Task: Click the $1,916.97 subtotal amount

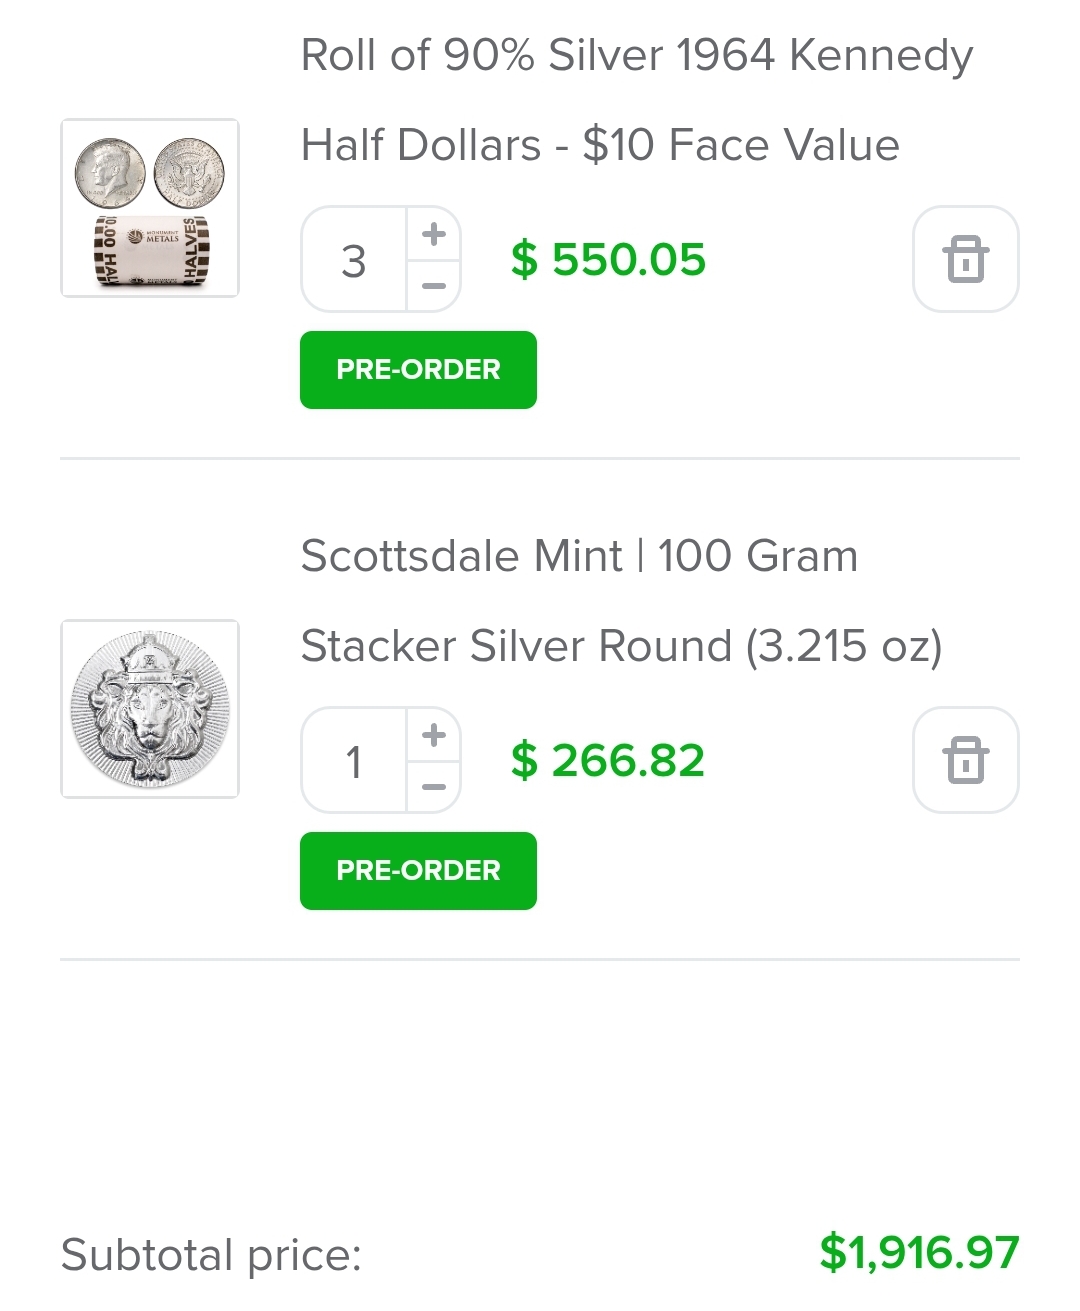Action: click(919, 1253)
